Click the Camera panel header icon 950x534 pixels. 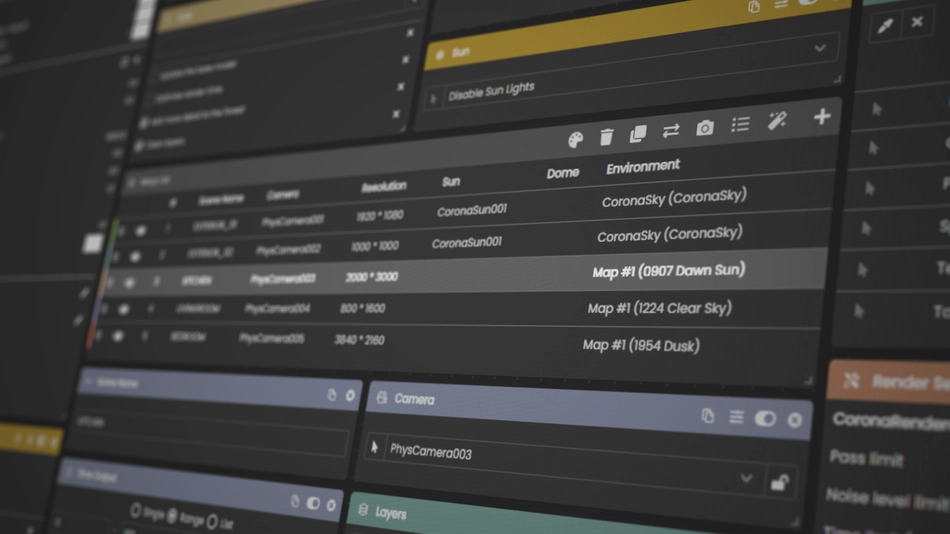coord(382,398)
